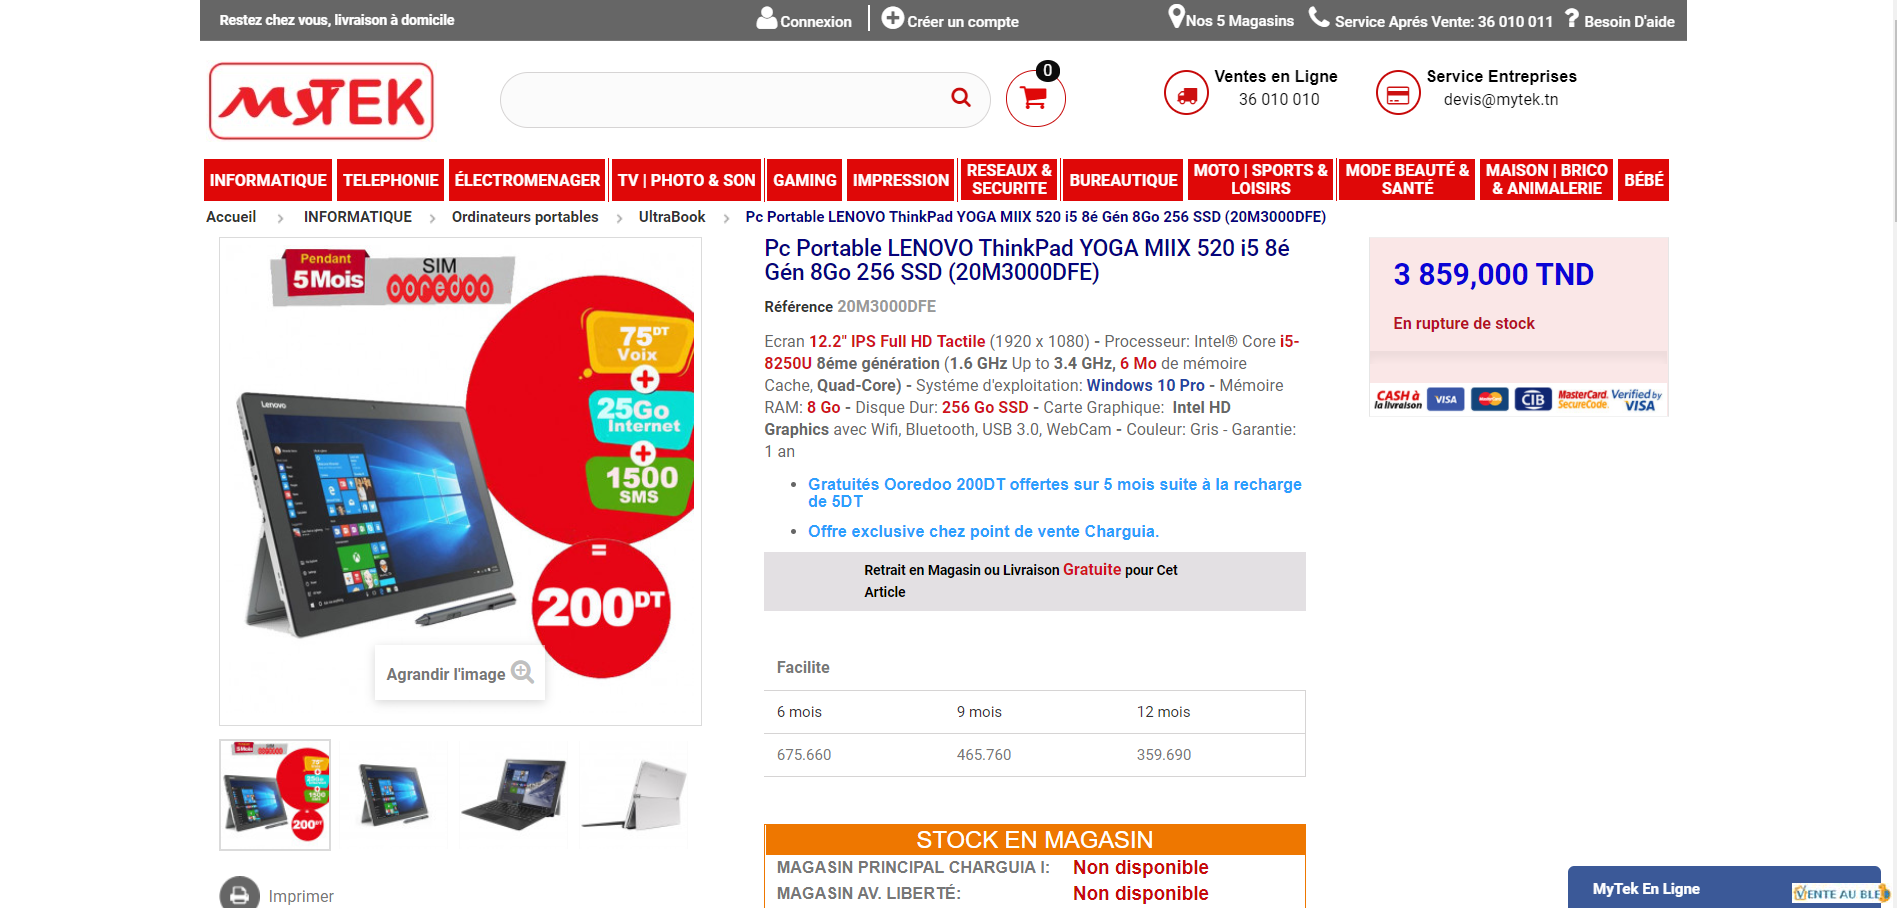The image size is (1897, 908).
Task: Click Agrandir l'image button
Action: [460, 673]
